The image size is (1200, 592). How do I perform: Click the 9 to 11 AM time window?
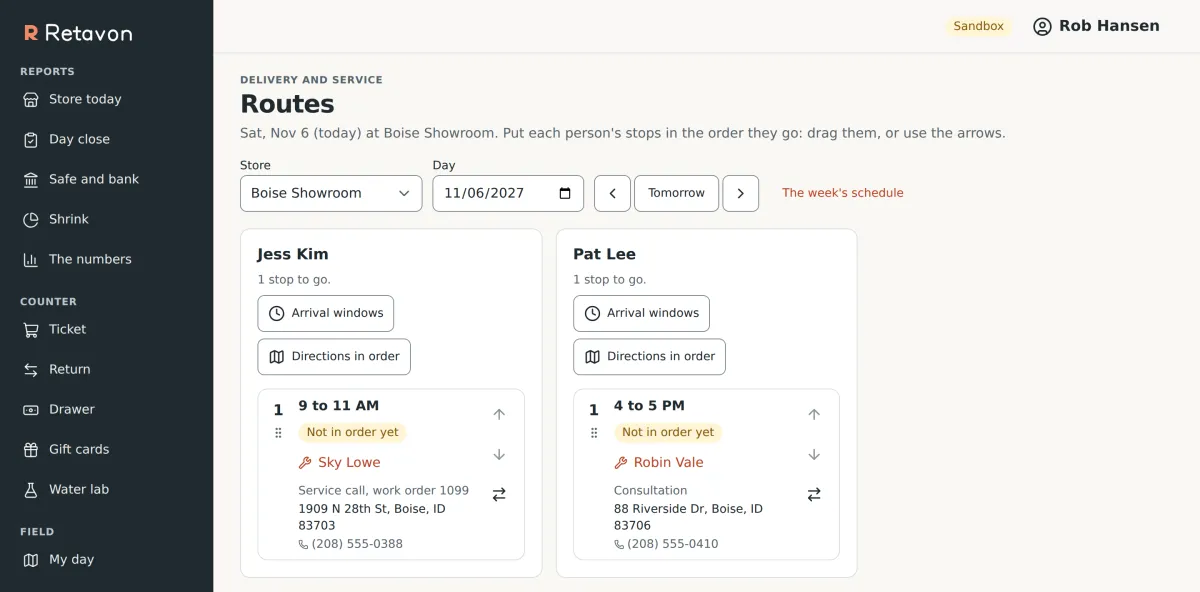pos(338,406)
